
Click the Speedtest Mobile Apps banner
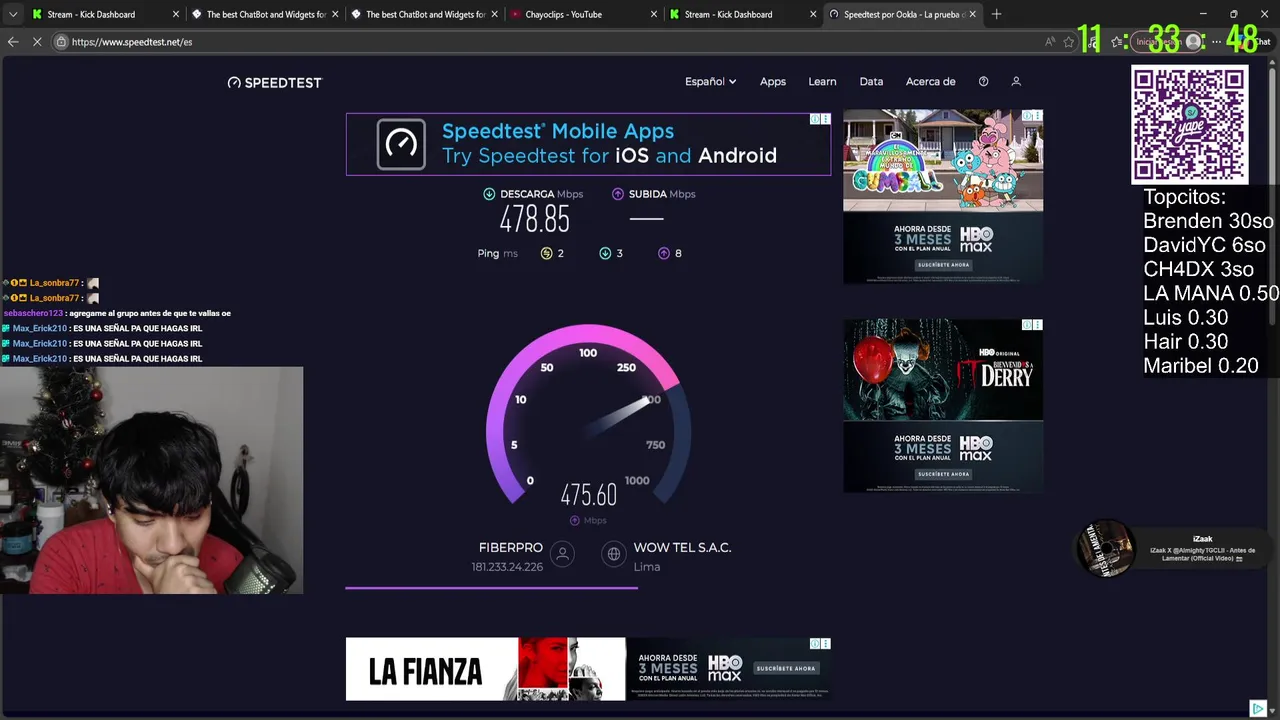click(588, 144)
